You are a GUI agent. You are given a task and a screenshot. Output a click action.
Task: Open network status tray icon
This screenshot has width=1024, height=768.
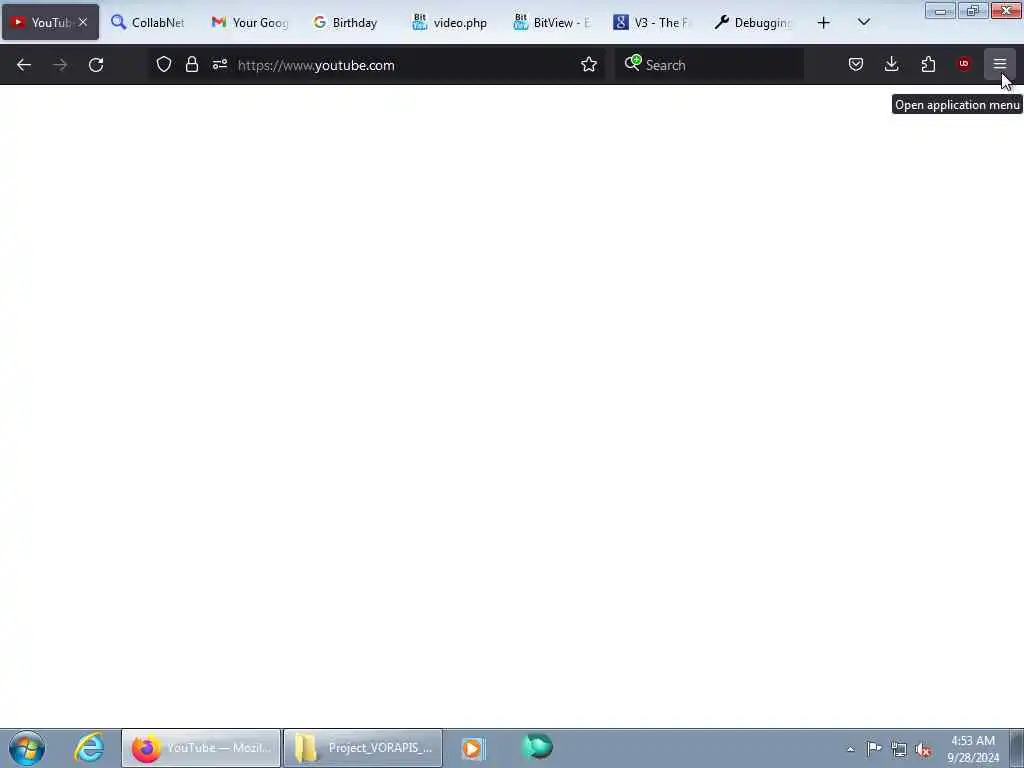[x=899, y=749]
